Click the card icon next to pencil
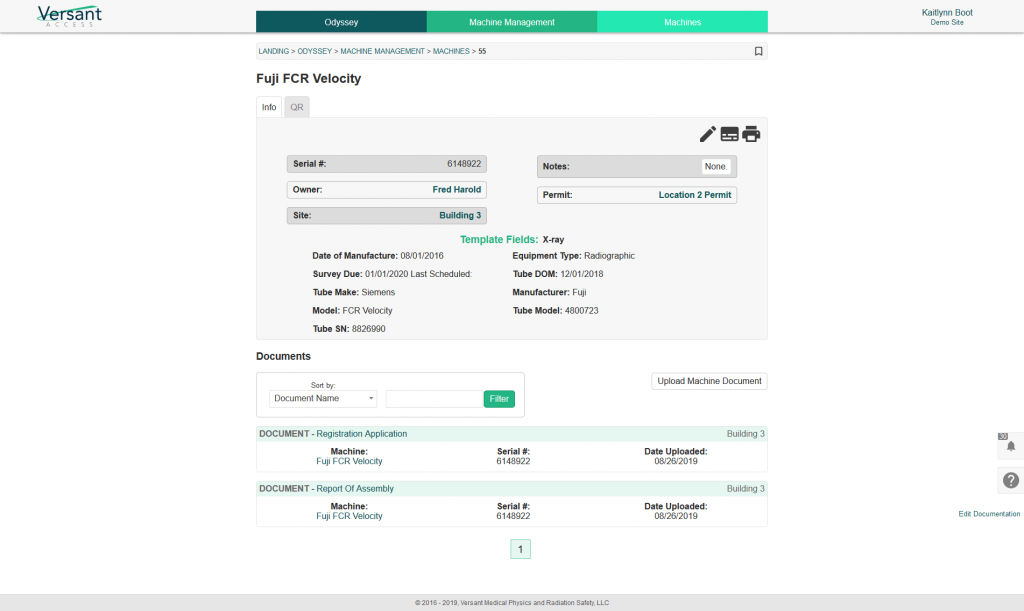 click(729, 134)
